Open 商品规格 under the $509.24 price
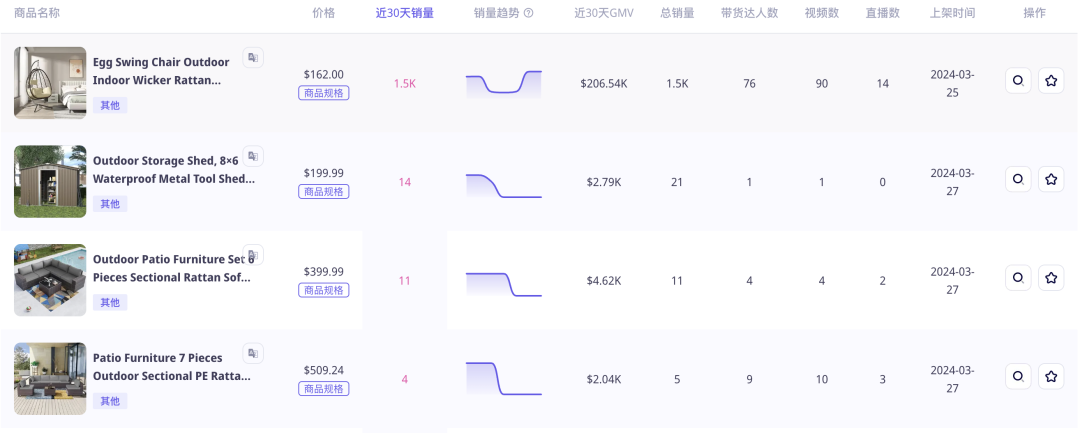This screenshot has width=1080, height=433. [x=324, y=389]
